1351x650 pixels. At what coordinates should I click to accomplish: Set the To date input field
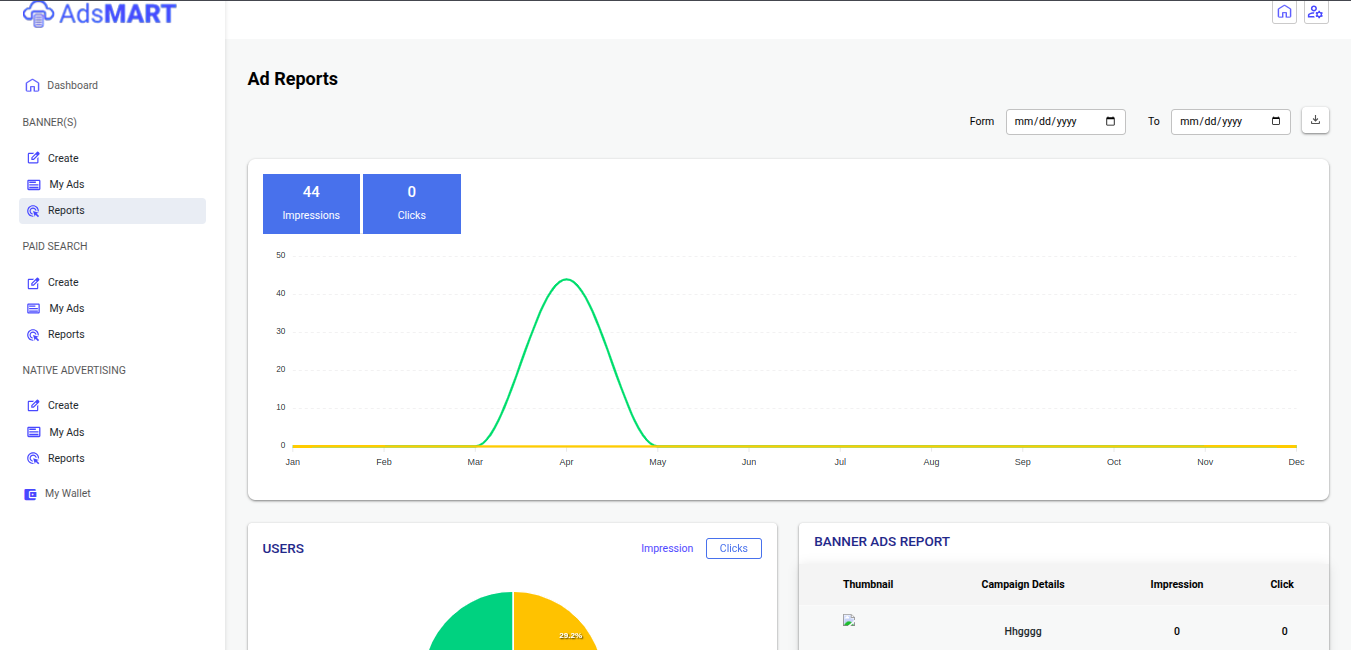(x=1231, y=122)
